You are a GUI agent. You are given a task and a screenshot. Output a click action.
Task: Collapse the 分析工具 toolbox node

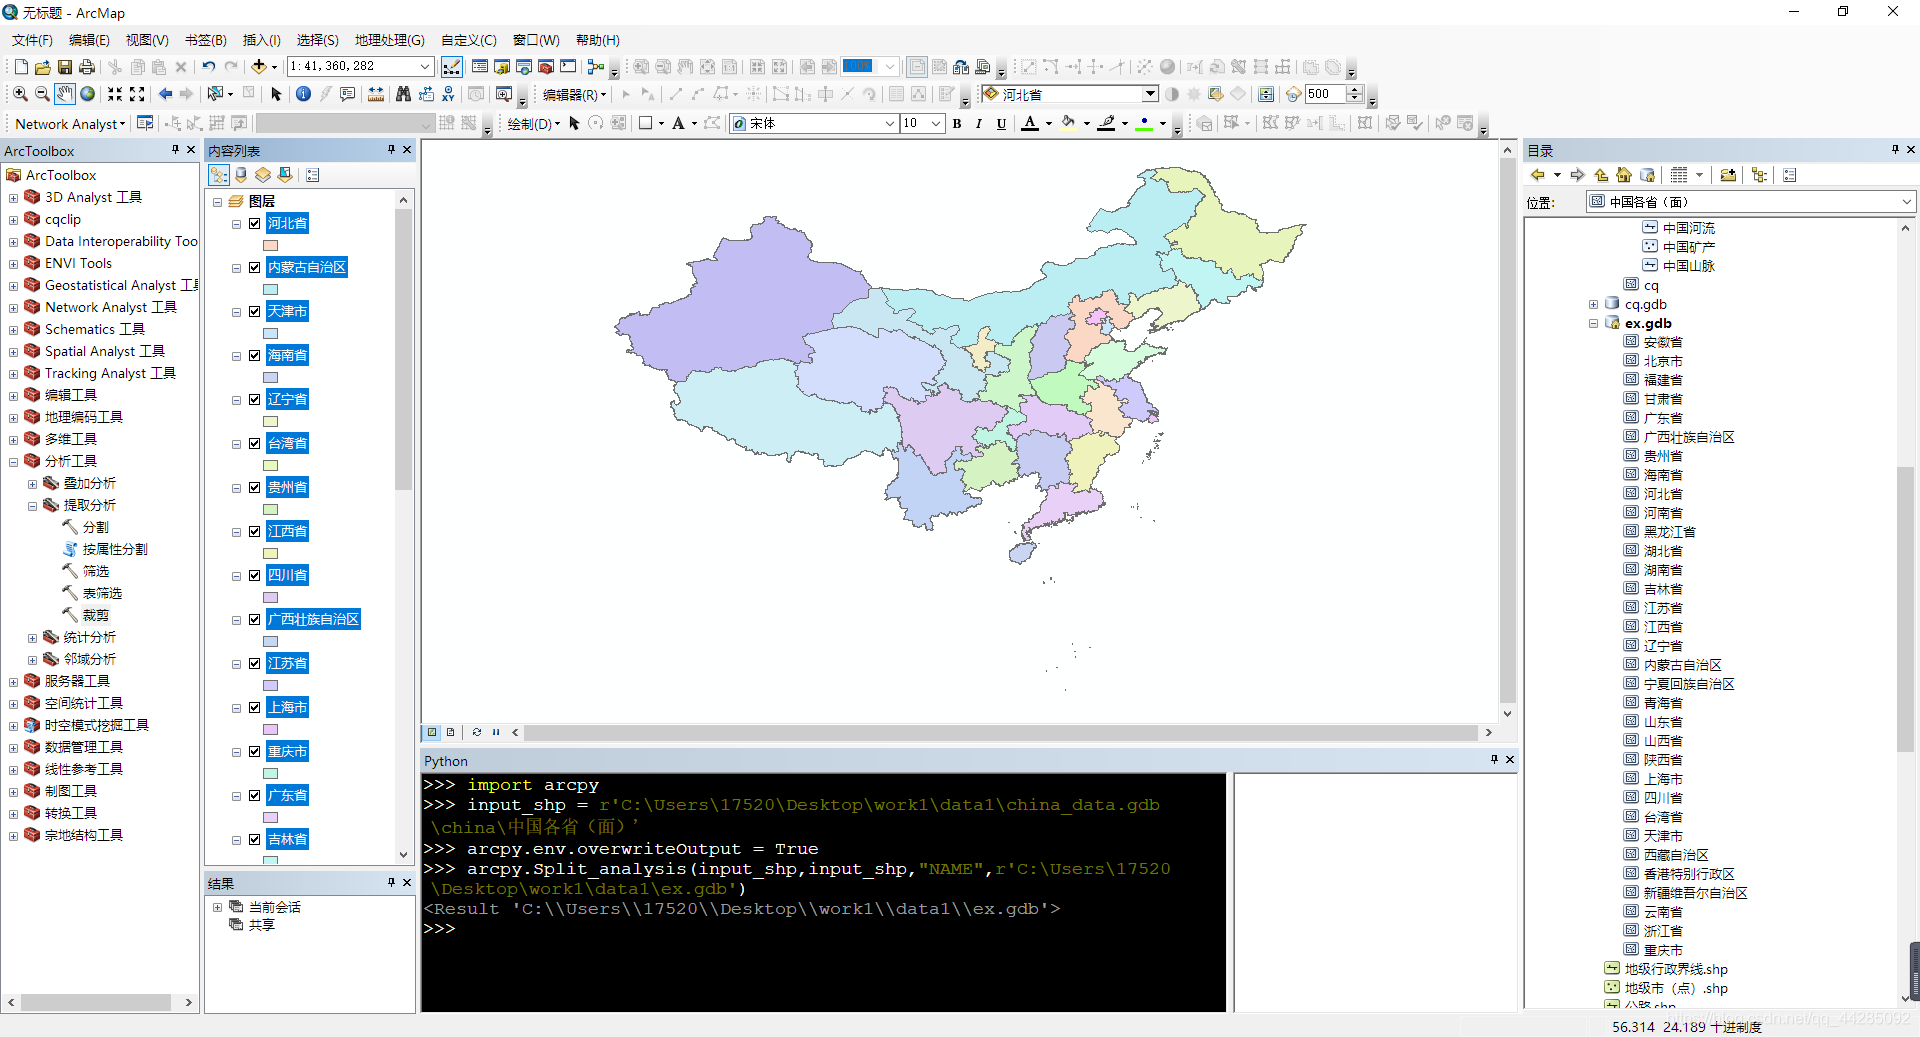point(13,461)
